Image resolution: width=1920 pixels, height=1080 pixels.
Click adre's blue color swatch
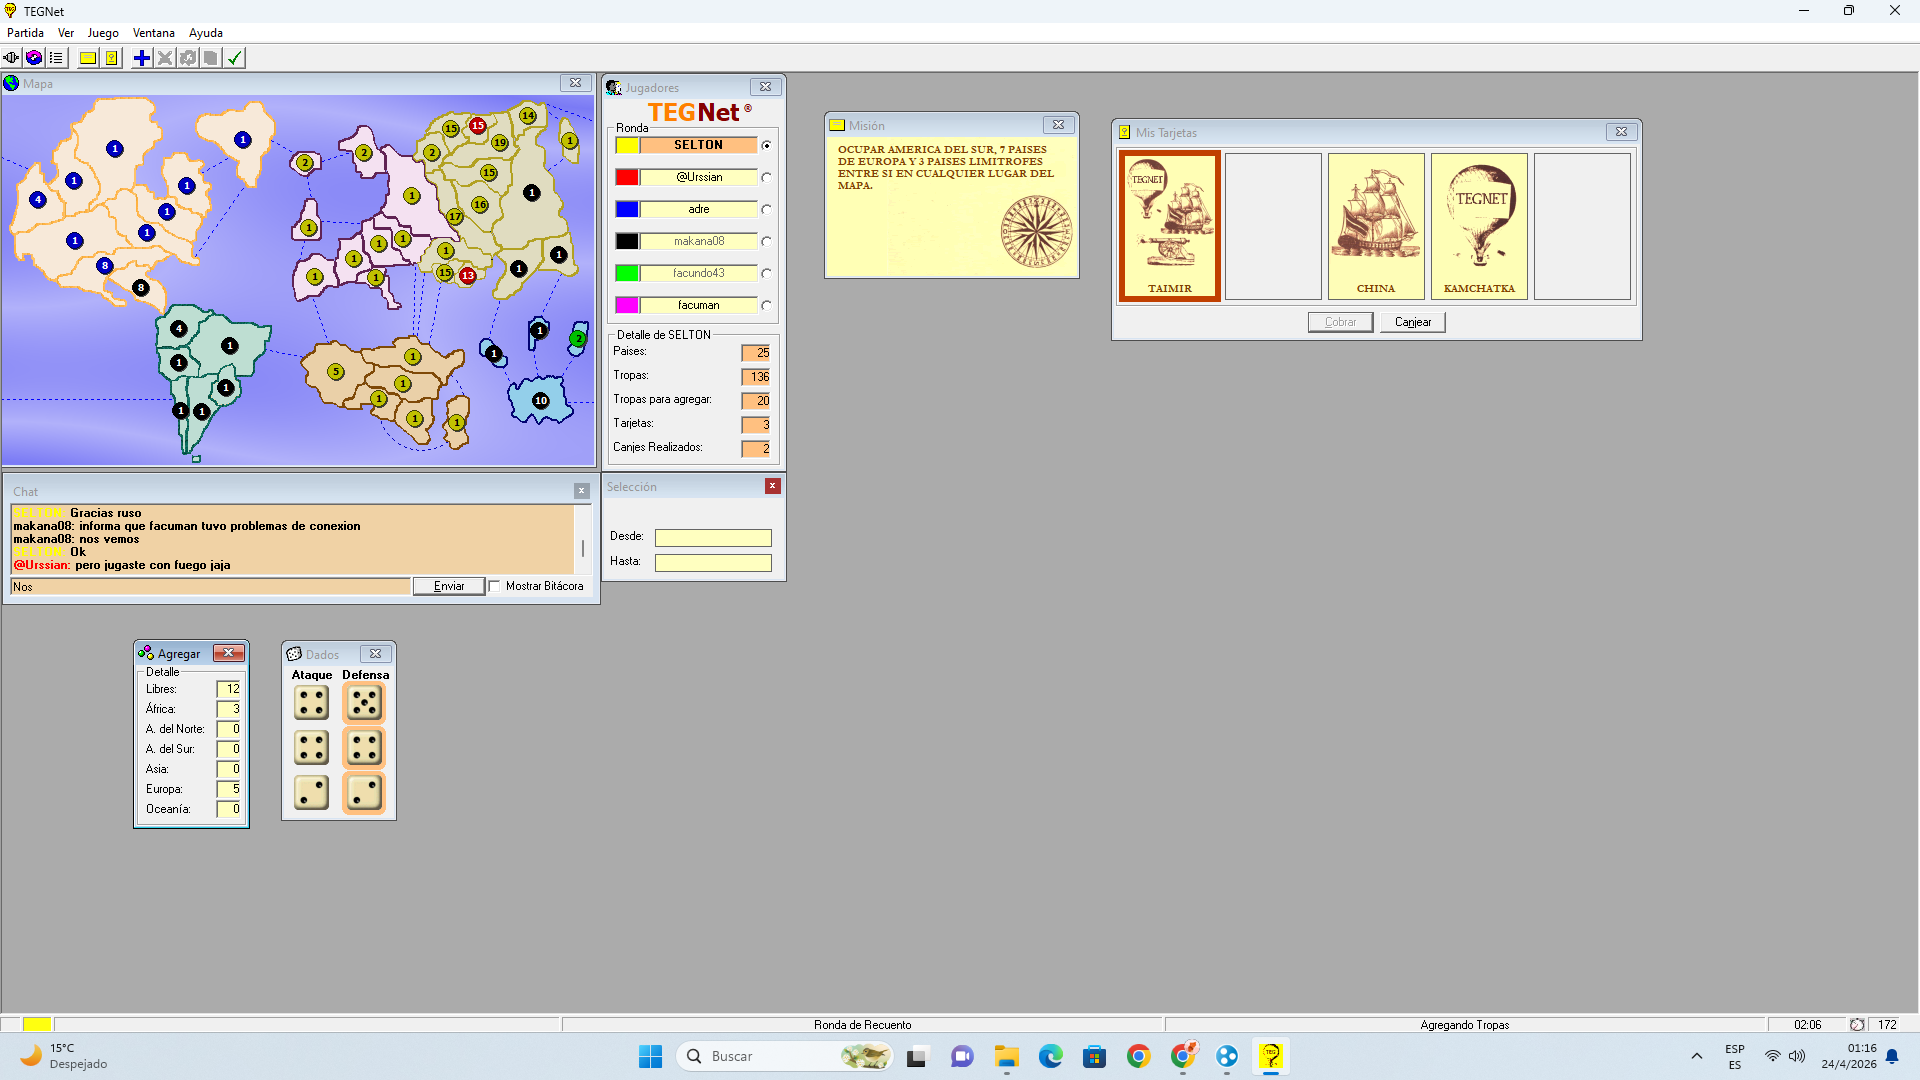point(627,209)
